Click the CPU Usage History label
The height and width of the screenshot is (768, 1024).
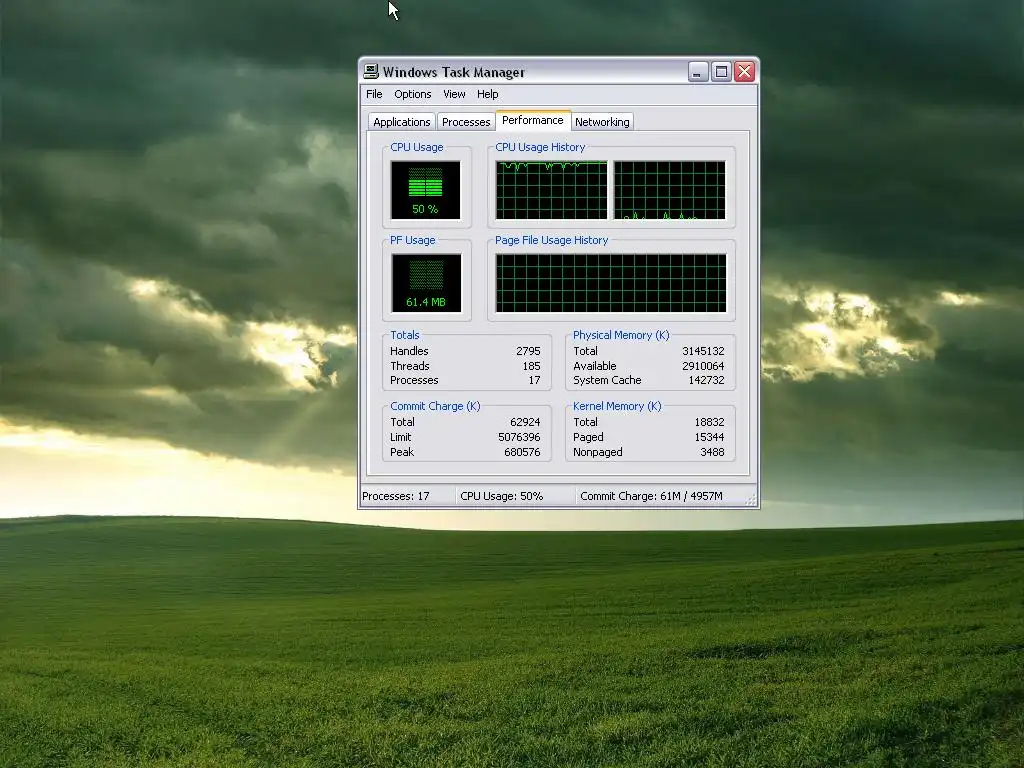point(540,148)
